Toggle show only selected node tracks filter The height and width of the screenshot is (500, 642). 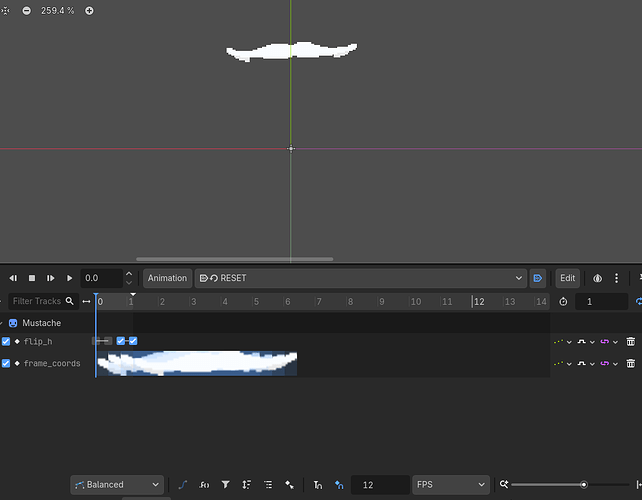pyautogui.click(x=225, y=485)
